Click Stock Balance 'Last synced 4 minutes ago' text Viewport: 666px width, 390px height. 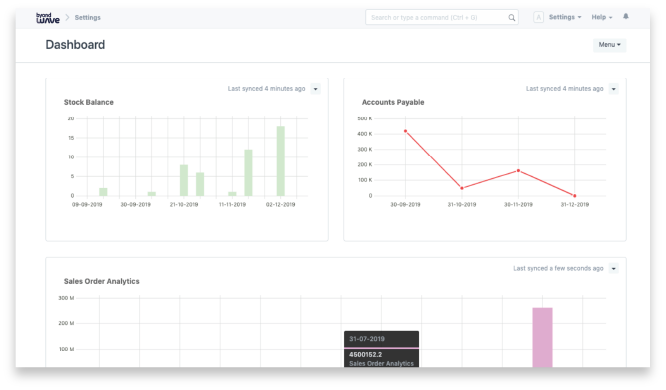point(266,89)
